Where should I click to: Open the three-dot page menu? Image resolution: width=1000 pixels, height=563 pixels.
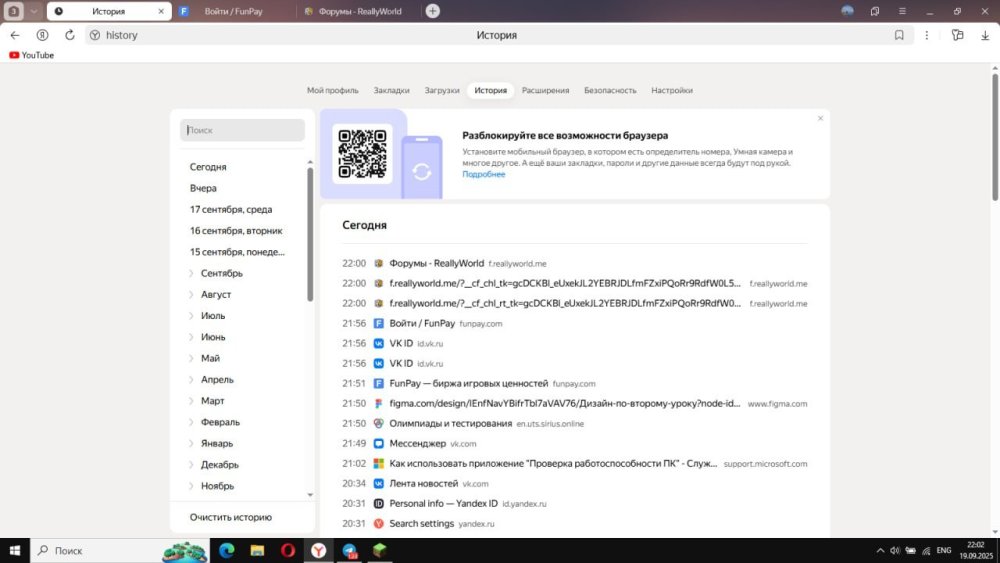coord(927,35)
